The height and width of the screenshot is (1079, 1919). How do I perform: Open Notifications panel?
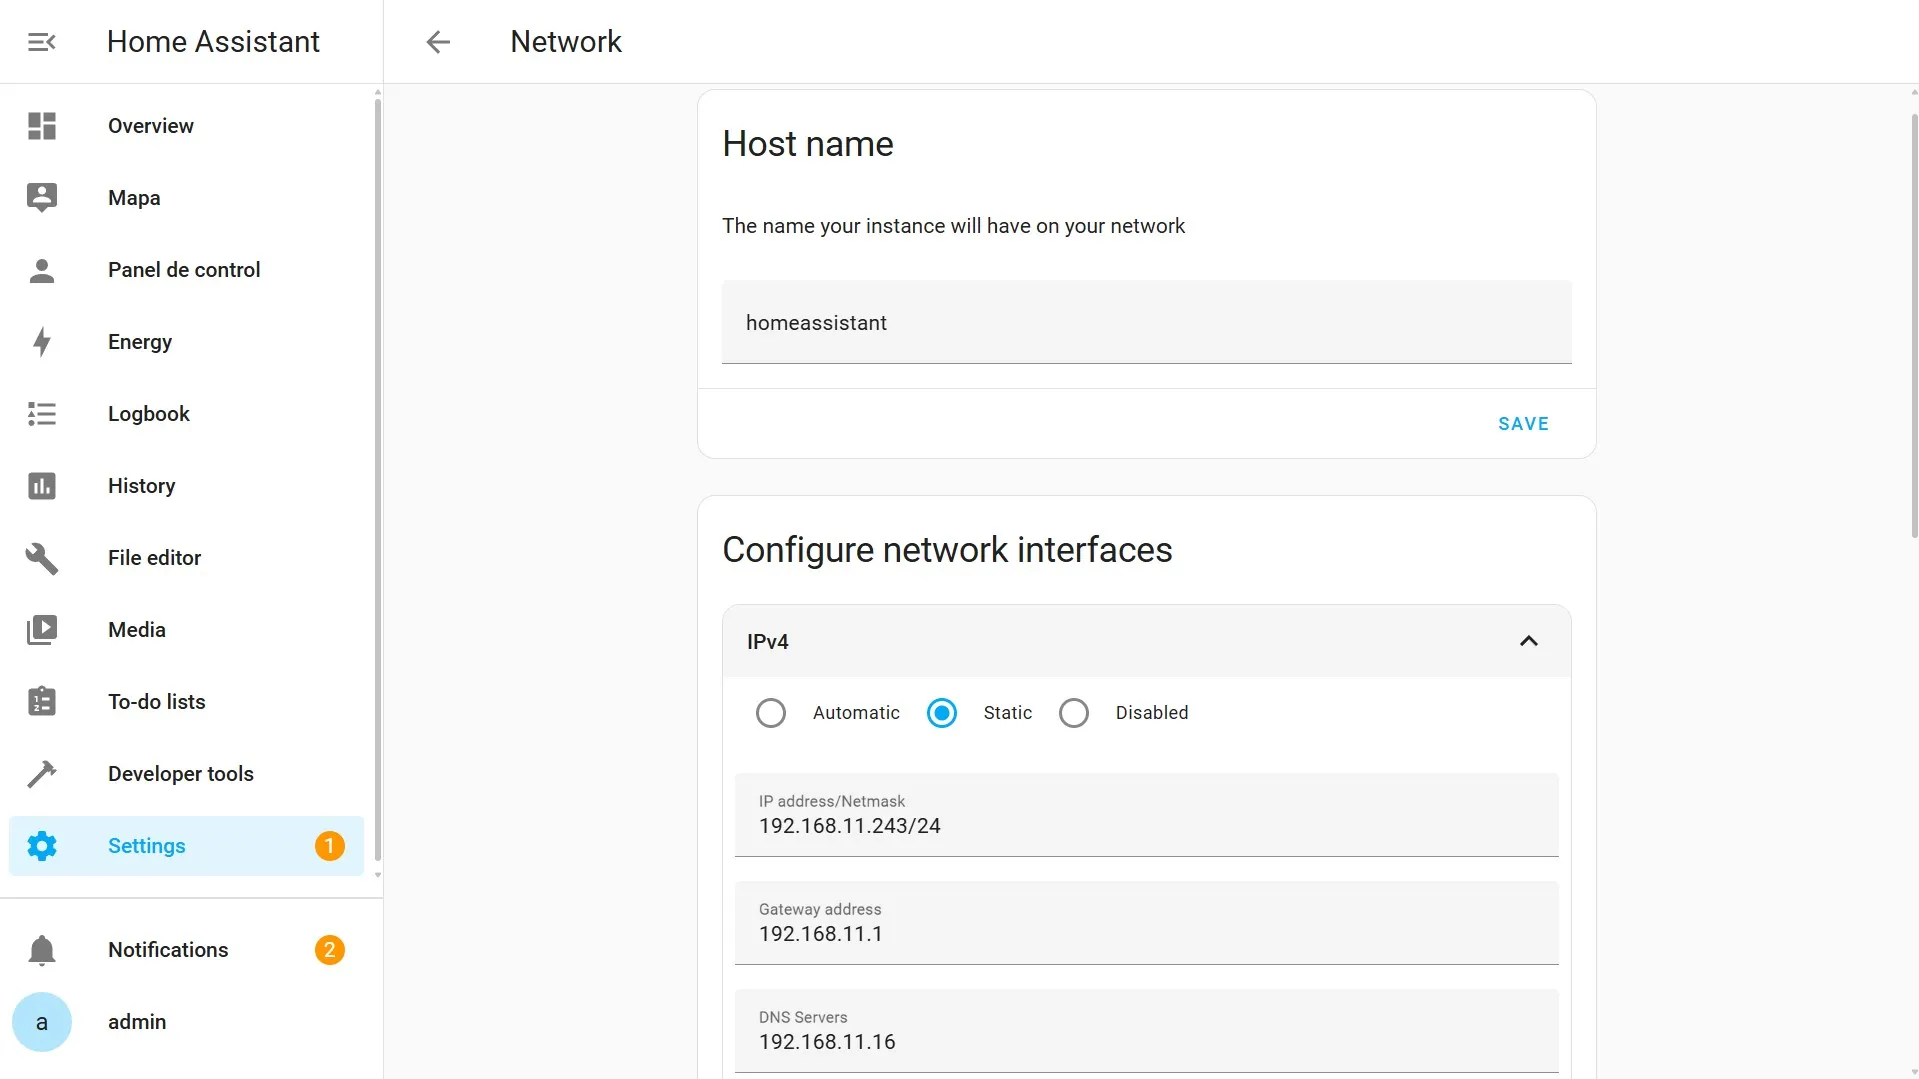pyautogui.click(x=186, y=950)
